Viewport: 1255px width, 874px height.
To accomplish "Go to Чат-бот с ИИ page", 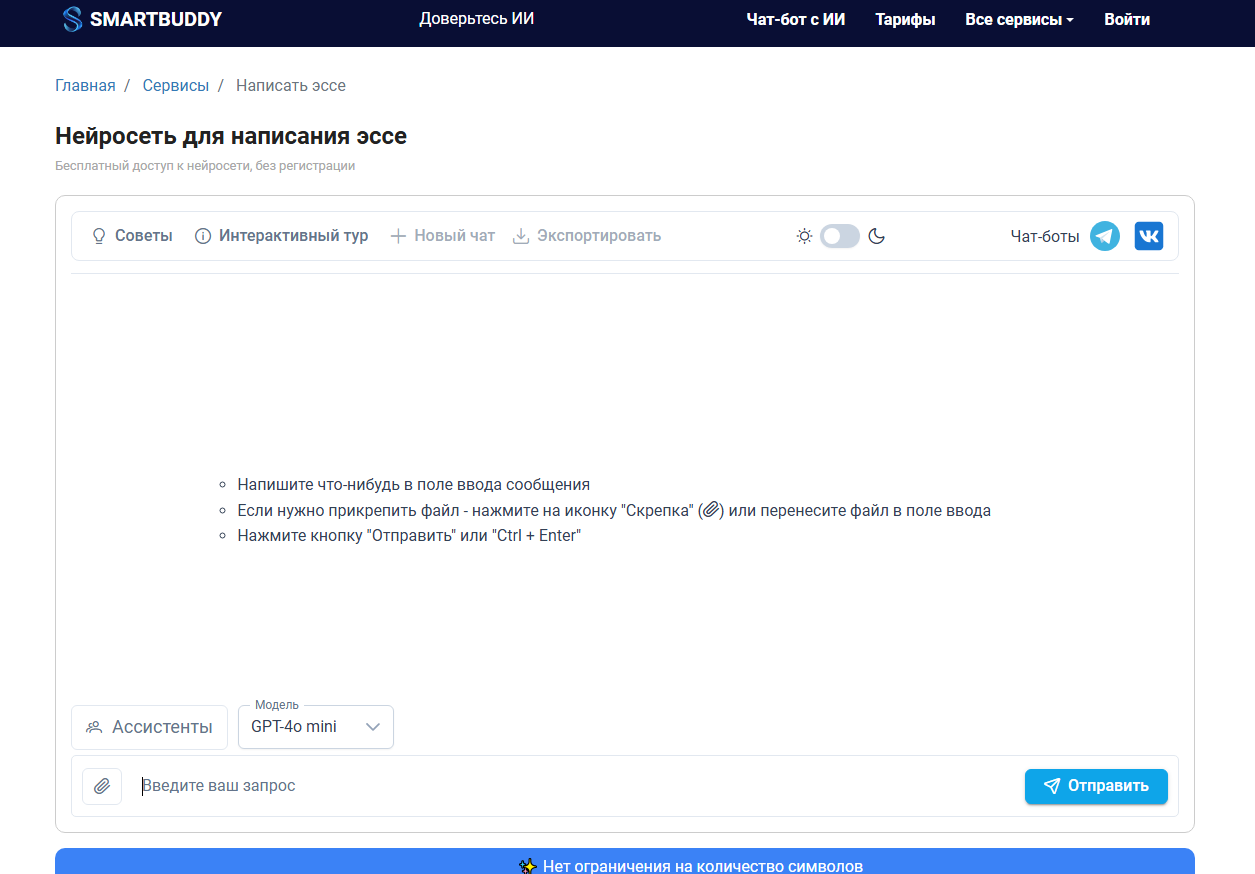I will coord(795,19).
